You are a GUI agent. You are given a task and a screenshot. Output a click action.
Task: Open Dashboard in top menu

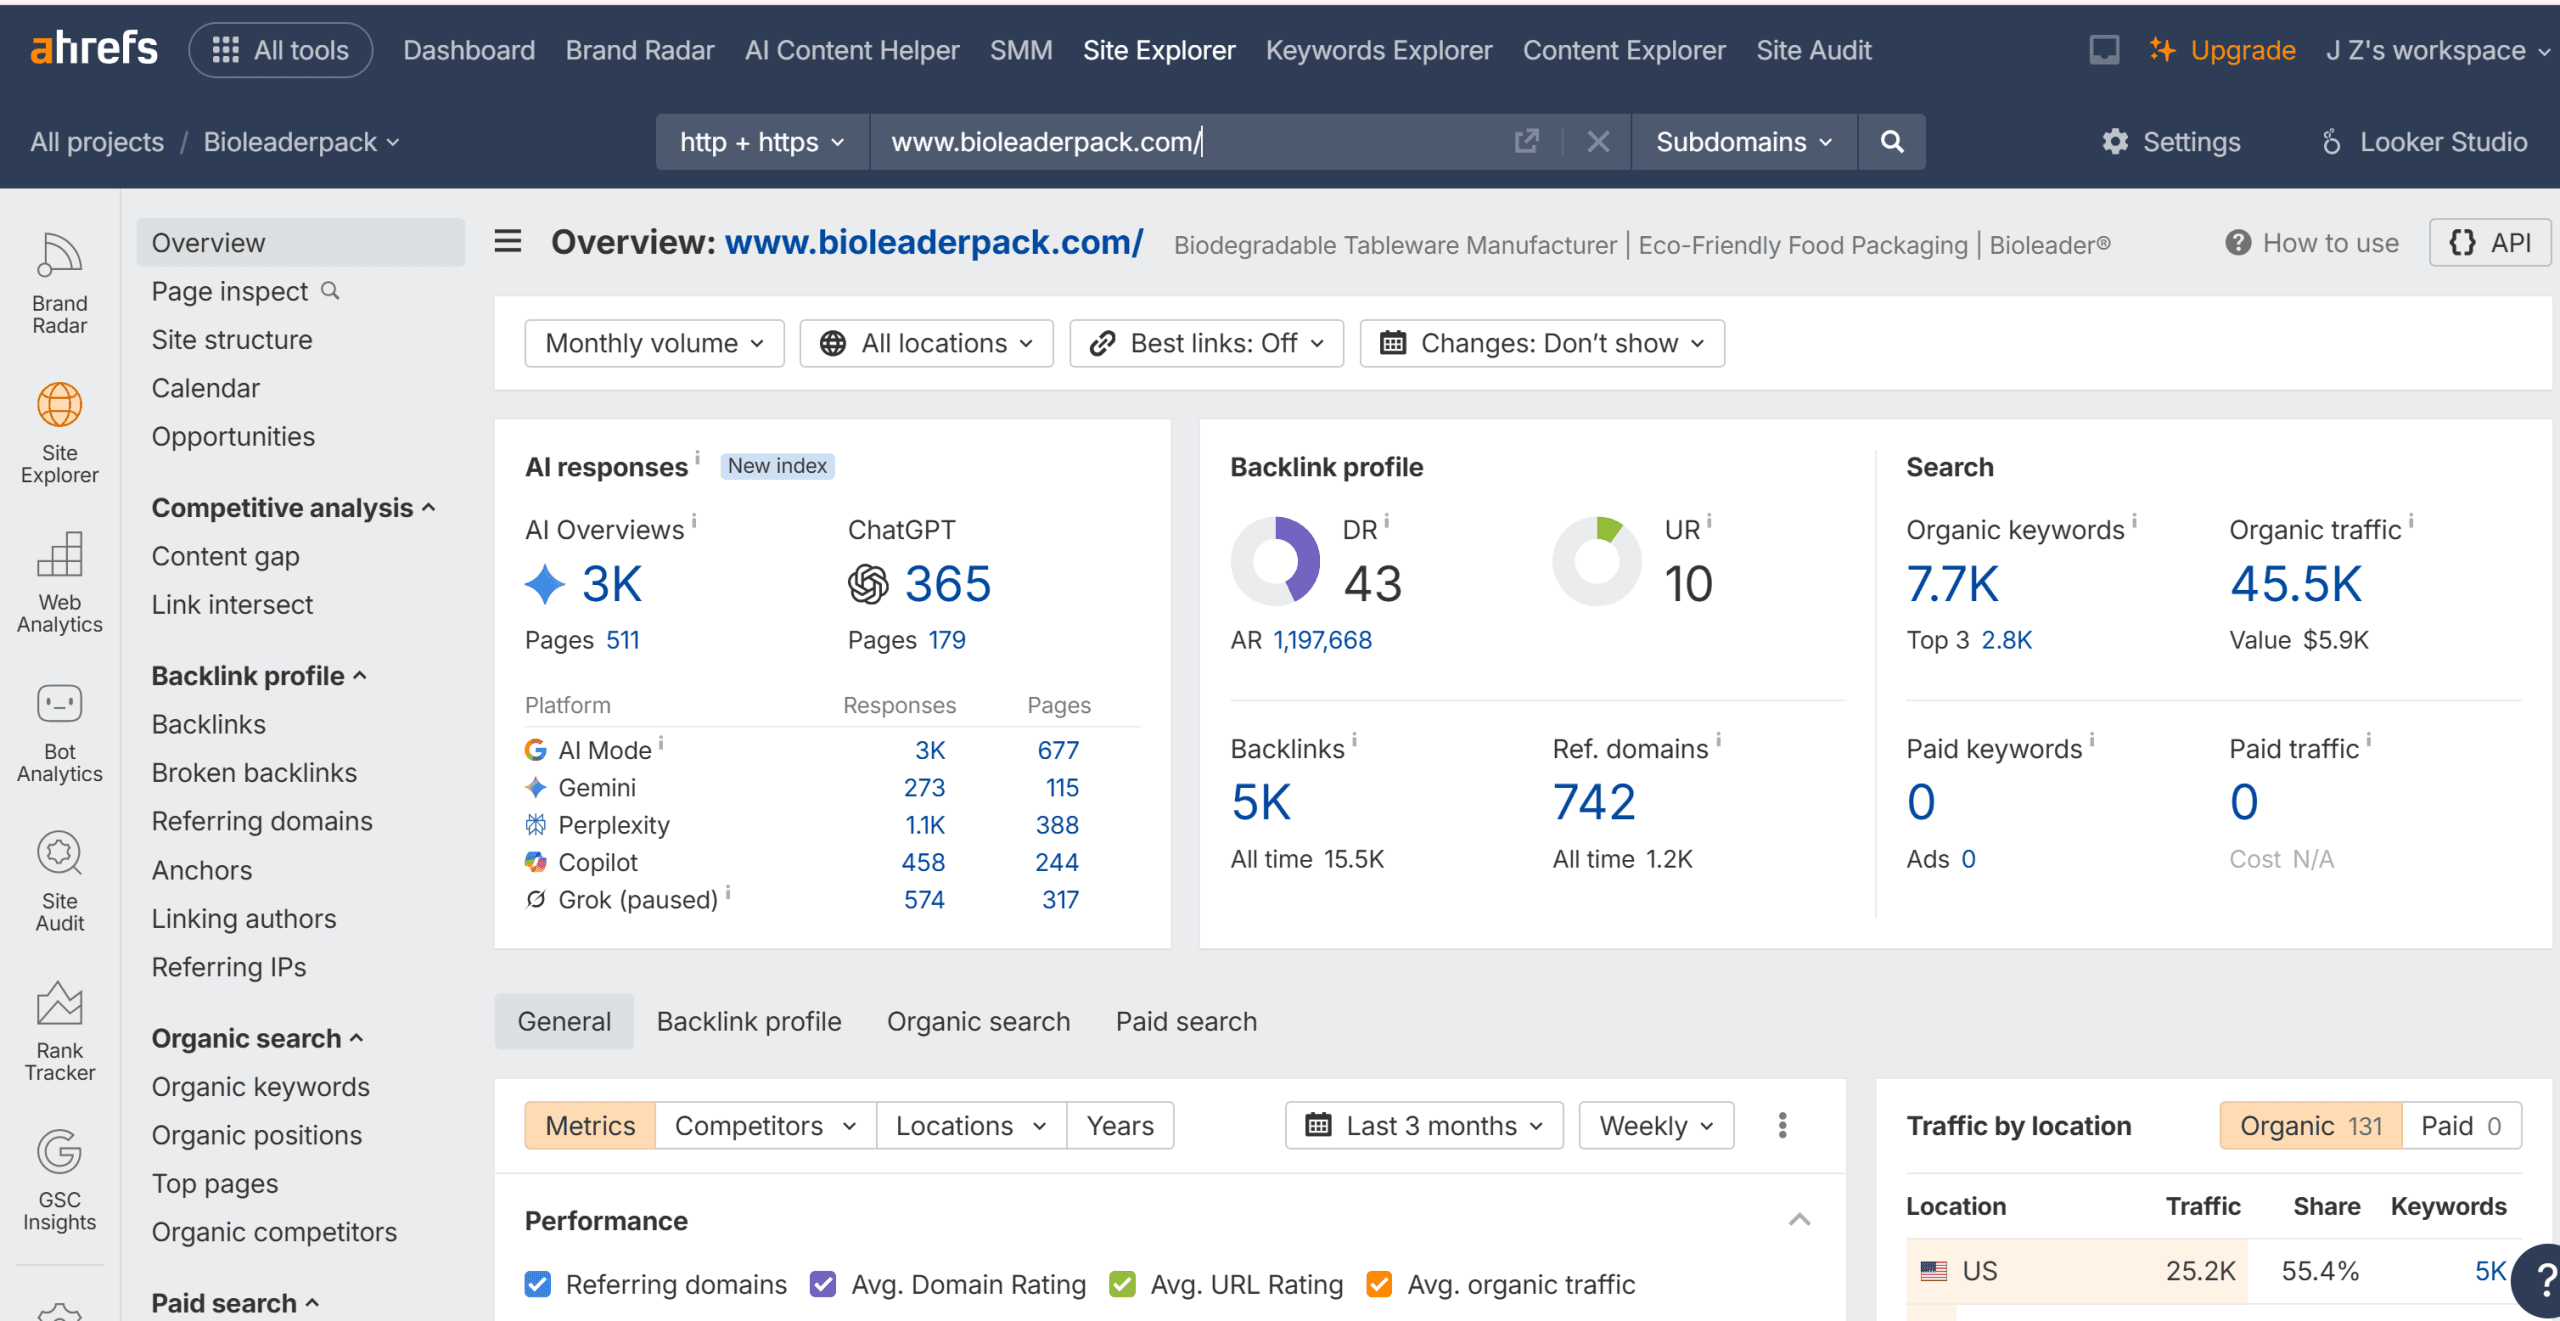(469, 49)
